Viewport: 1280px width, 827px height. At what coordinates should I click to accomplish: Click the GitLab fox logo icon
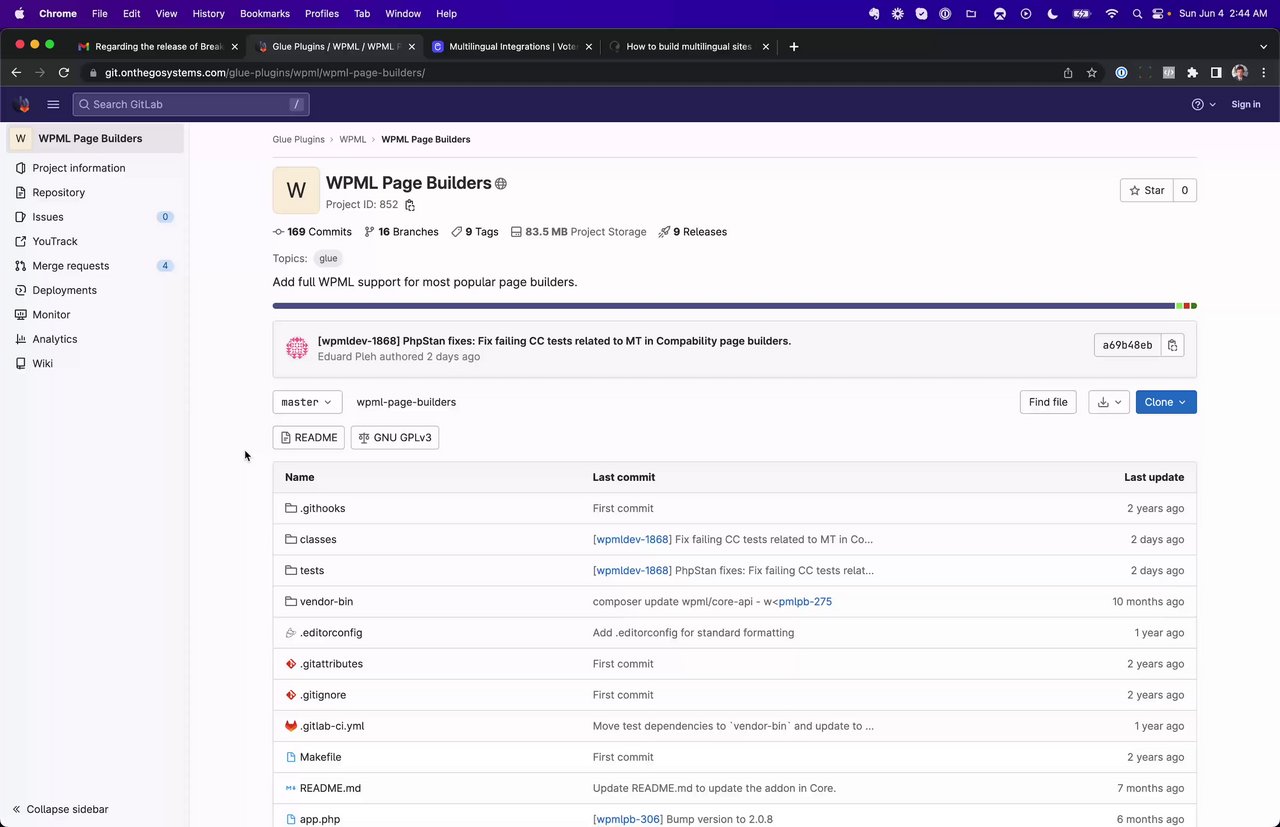tap(22, 104)
